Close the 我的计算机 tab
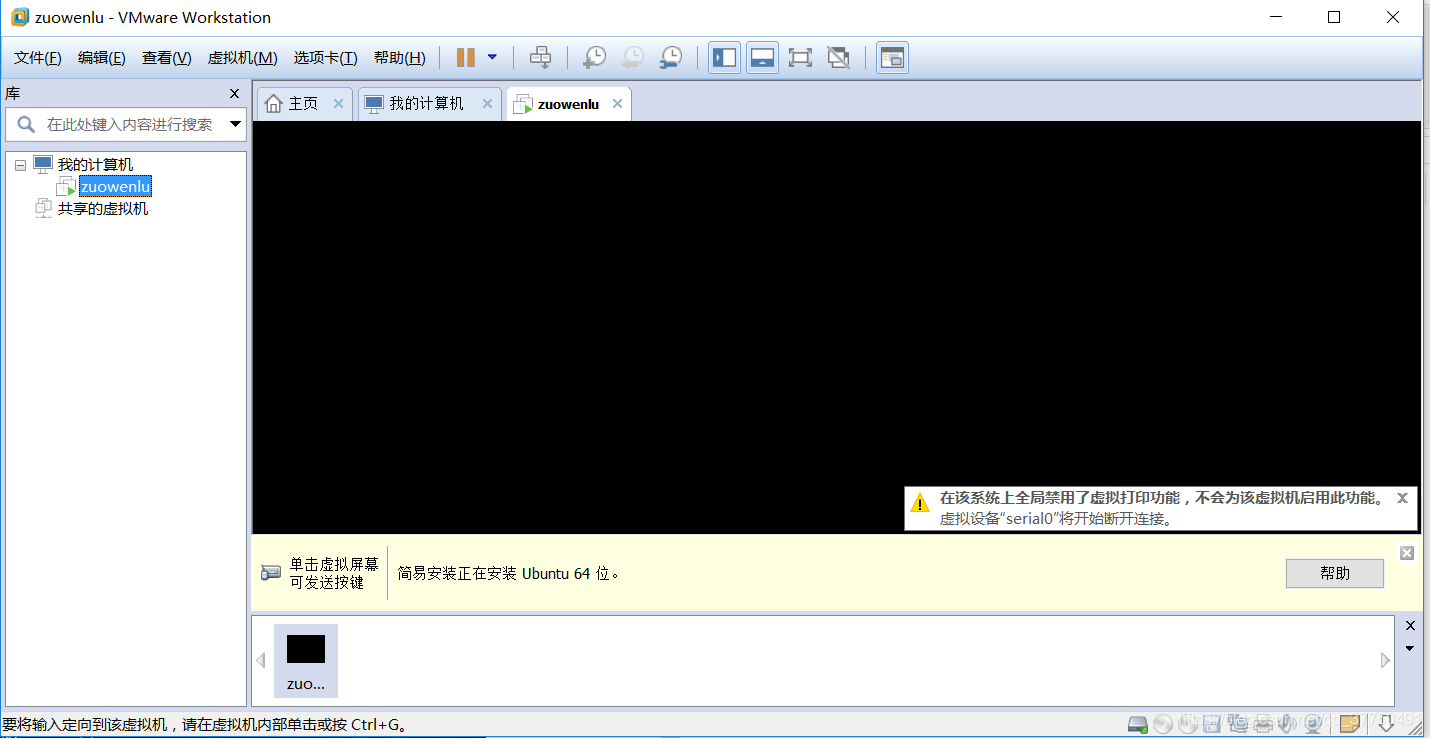 pyautogui.click(x=487, y=103)
